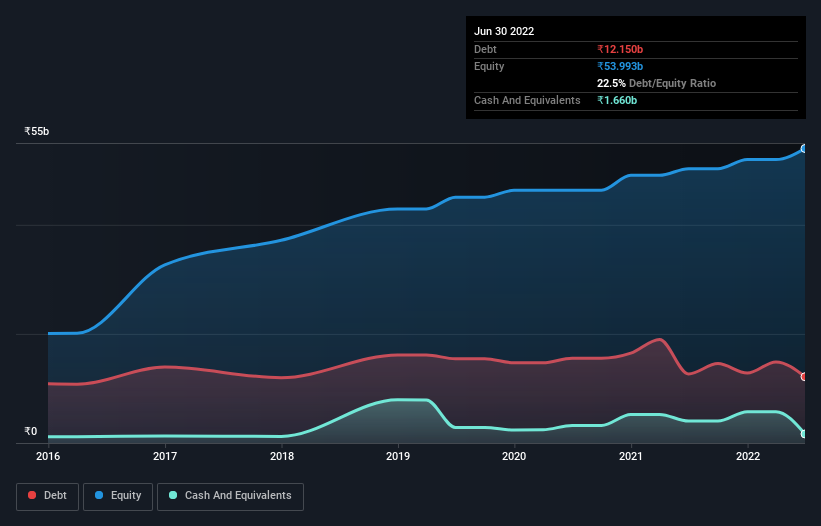
Task: Click the 2016 x-axis label
Action: pos(48,456)
